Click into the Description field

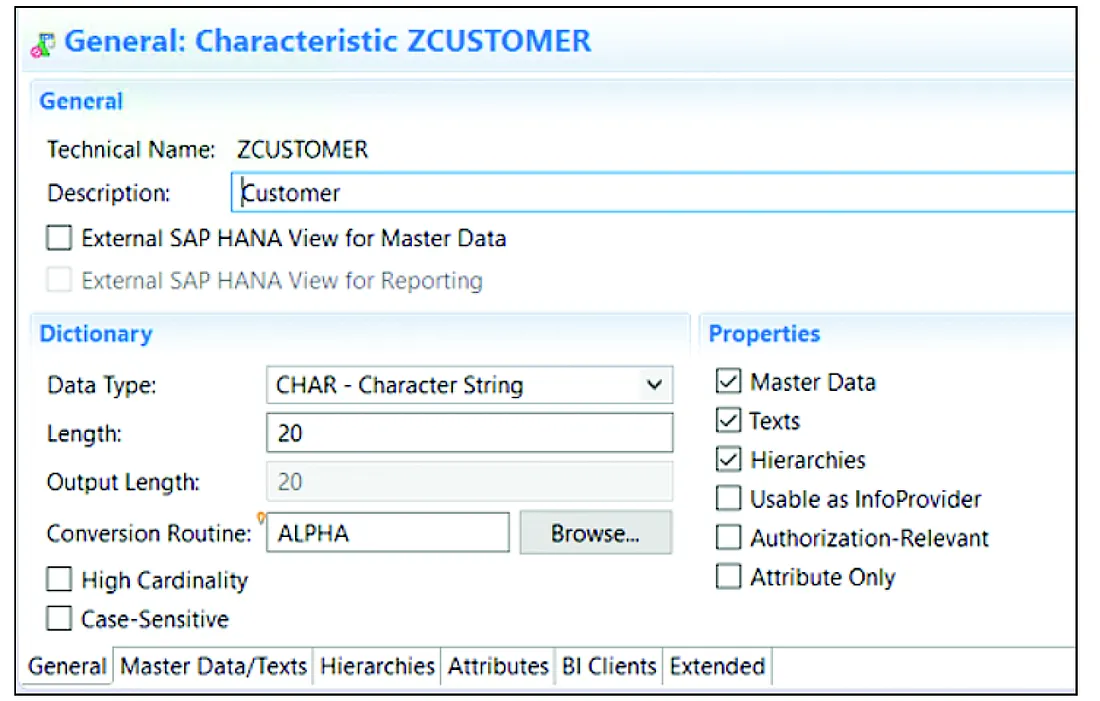[x=650, y=193]
